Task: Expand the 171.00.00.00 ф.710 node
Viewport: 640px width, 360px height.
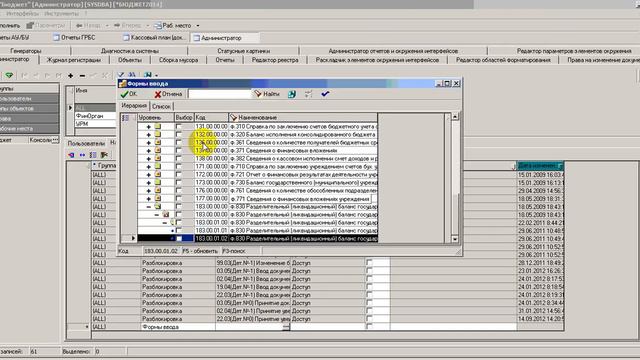Action: coord(149,167)
